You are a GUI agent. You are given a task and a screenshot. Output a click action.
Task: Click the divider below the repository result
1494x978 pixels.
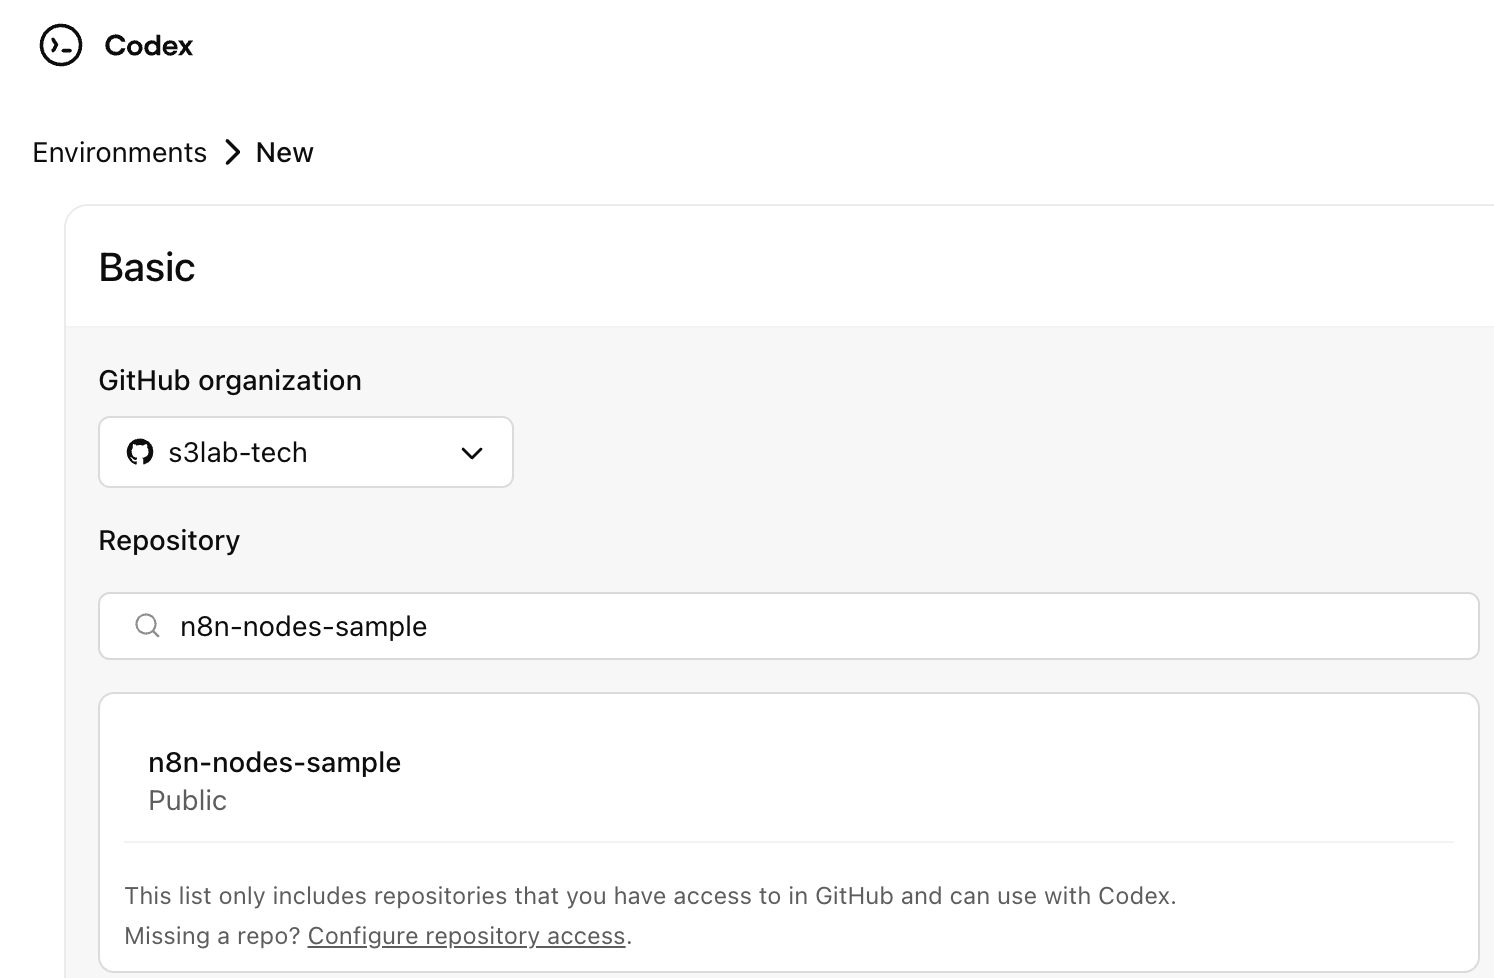coord(788,842)
